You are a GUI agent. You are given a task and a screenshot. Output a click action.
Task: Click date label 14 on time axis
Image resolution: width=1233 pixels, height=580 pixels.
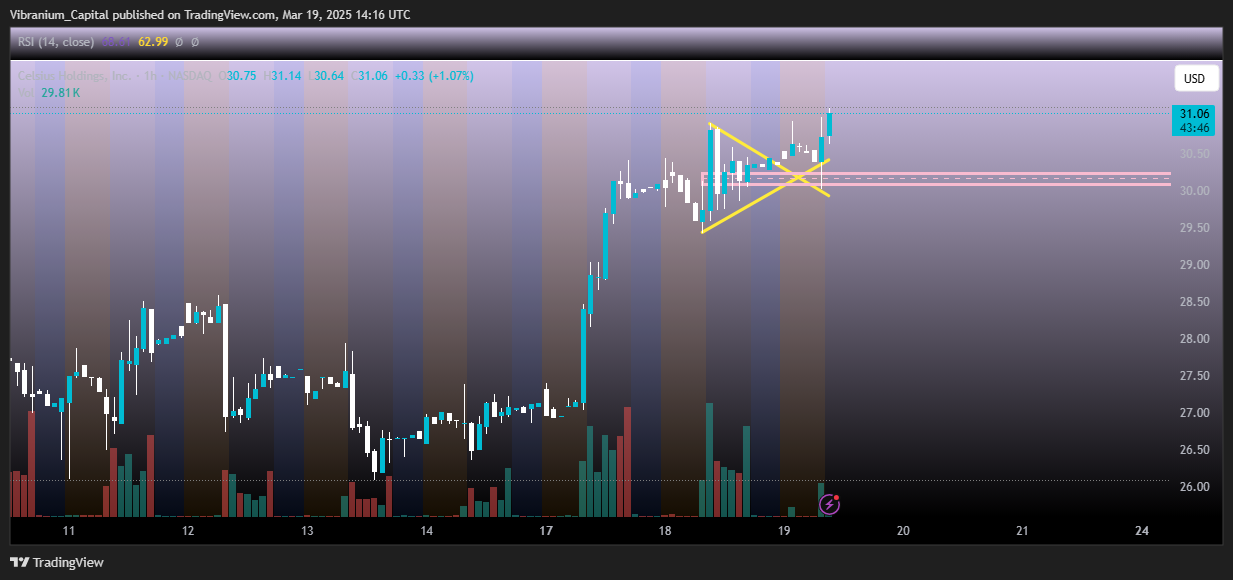[427, 531]
